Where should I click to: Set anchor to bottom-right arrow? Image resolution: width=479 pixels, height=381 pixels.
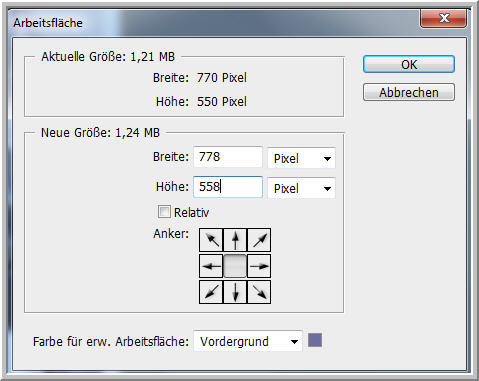(259, 292)
